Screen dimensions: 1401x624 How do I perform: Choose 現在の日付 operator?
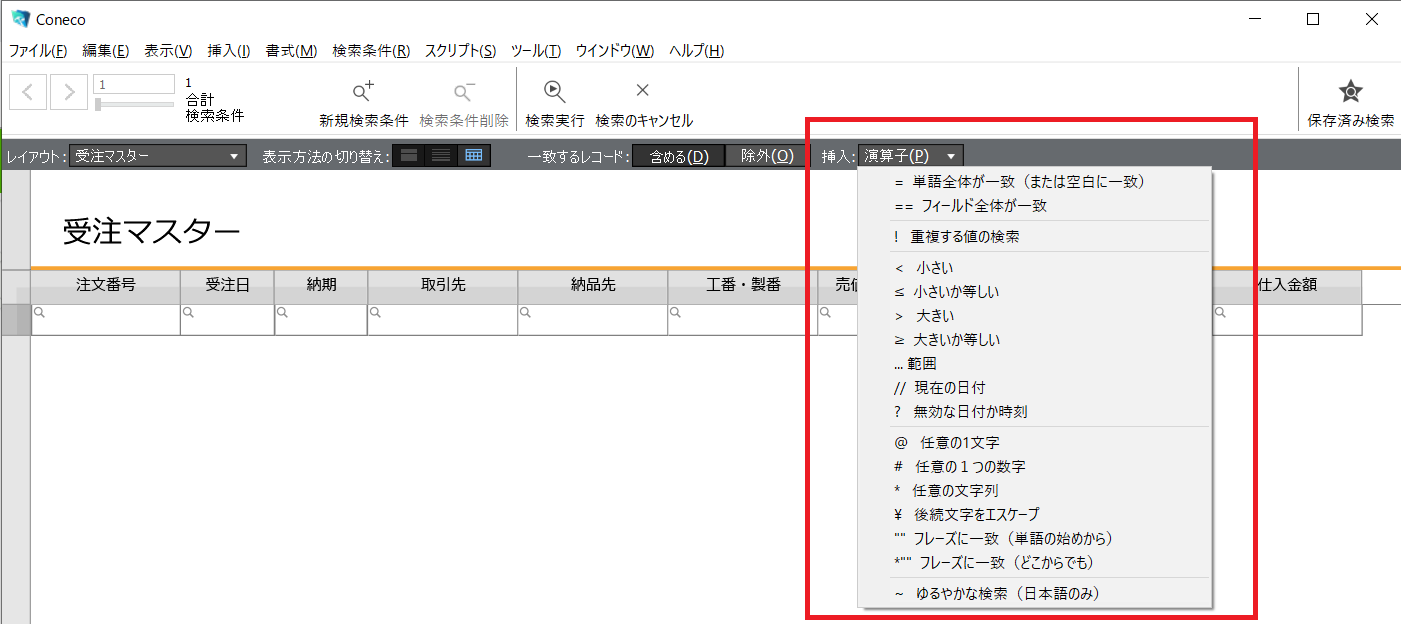point(1035,388)
